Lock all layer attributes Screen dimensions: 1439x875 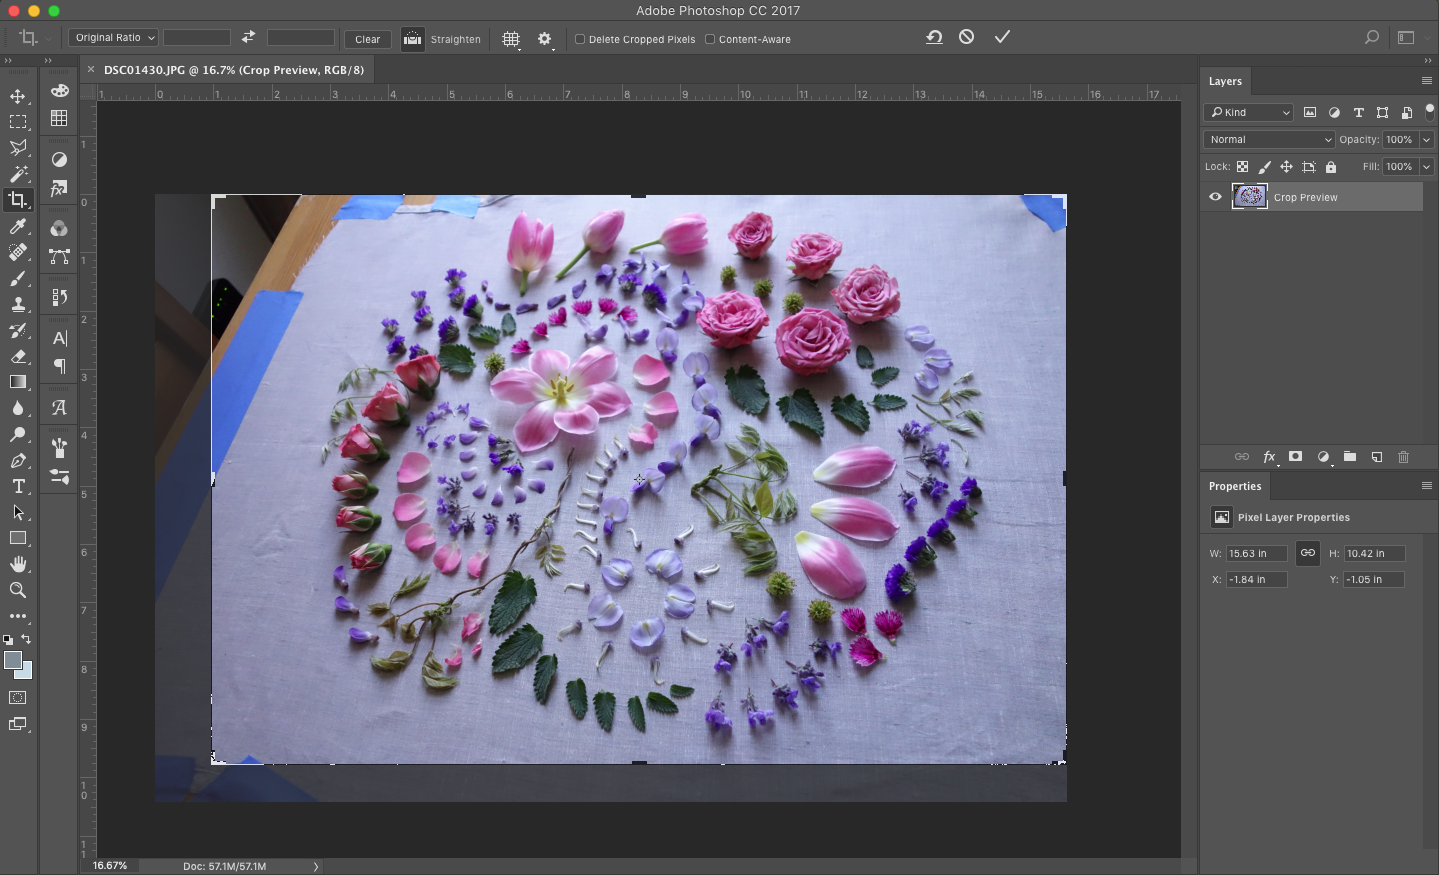point(1331,167)
